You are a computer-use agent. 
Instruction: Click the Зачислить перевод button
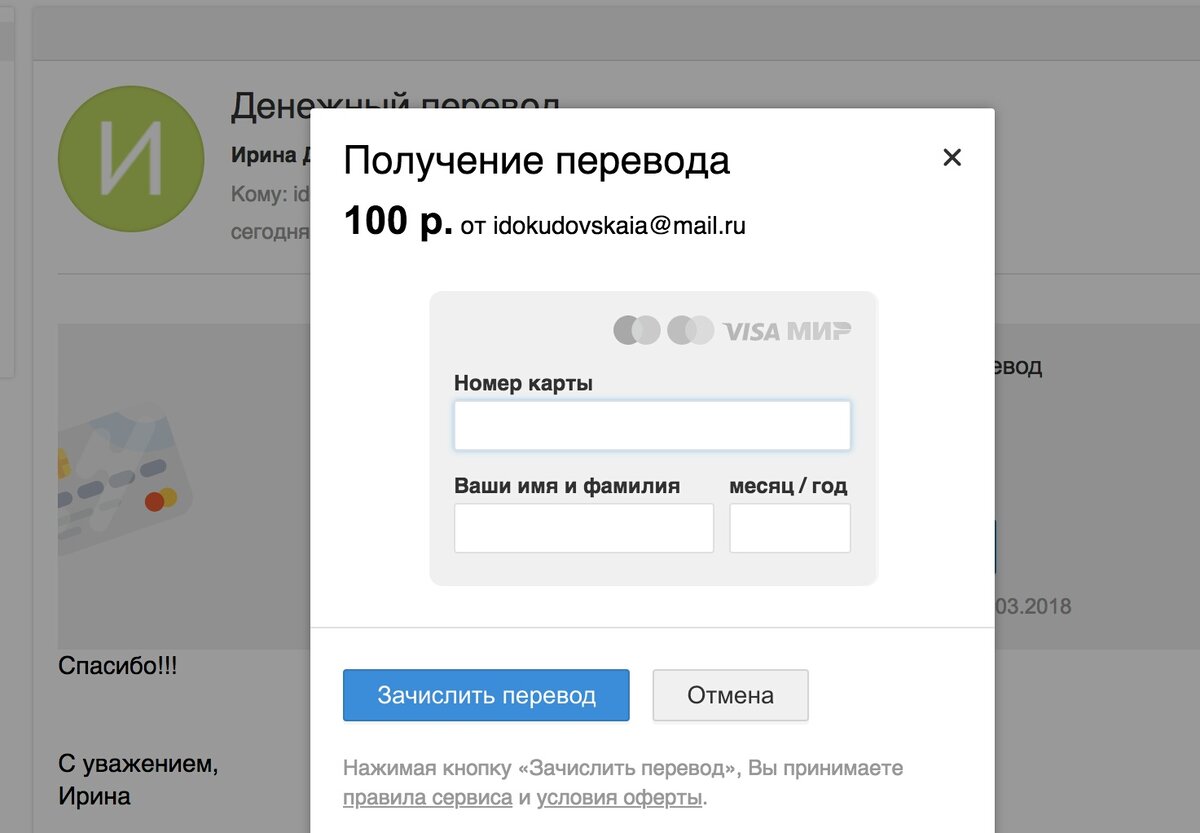486,695
